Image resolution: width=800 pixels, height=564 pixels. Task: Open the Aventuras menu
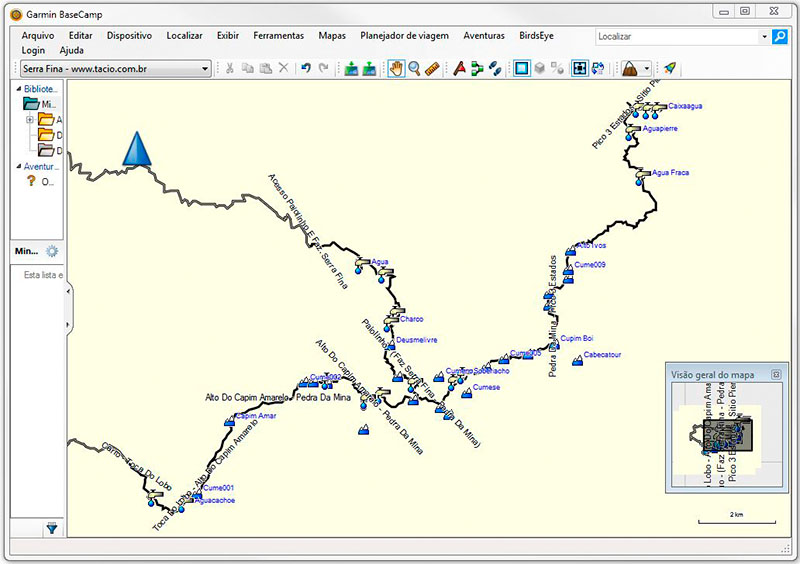[484, 36]
